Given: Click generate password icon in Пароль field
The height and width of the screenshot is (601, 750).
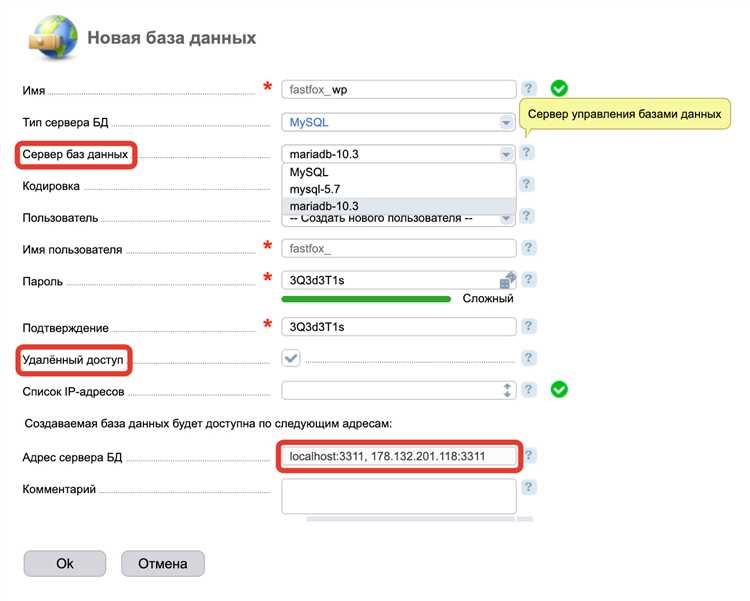Looking at the screenshot, I should [507, 280].
